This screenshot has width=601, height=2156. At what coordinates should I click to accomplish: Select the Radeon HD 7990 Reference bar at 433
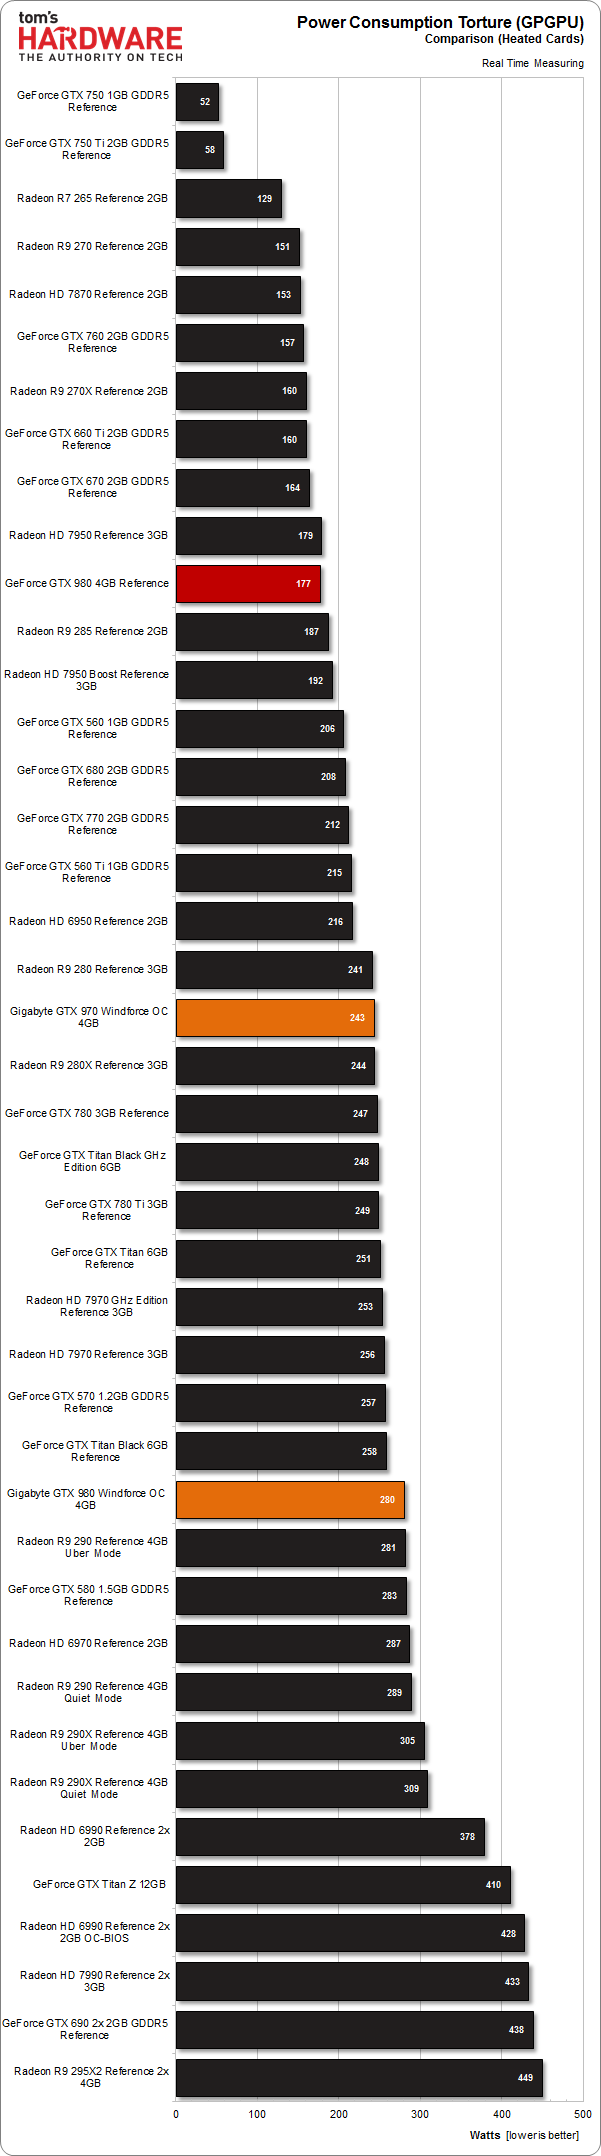(352, 1982)
